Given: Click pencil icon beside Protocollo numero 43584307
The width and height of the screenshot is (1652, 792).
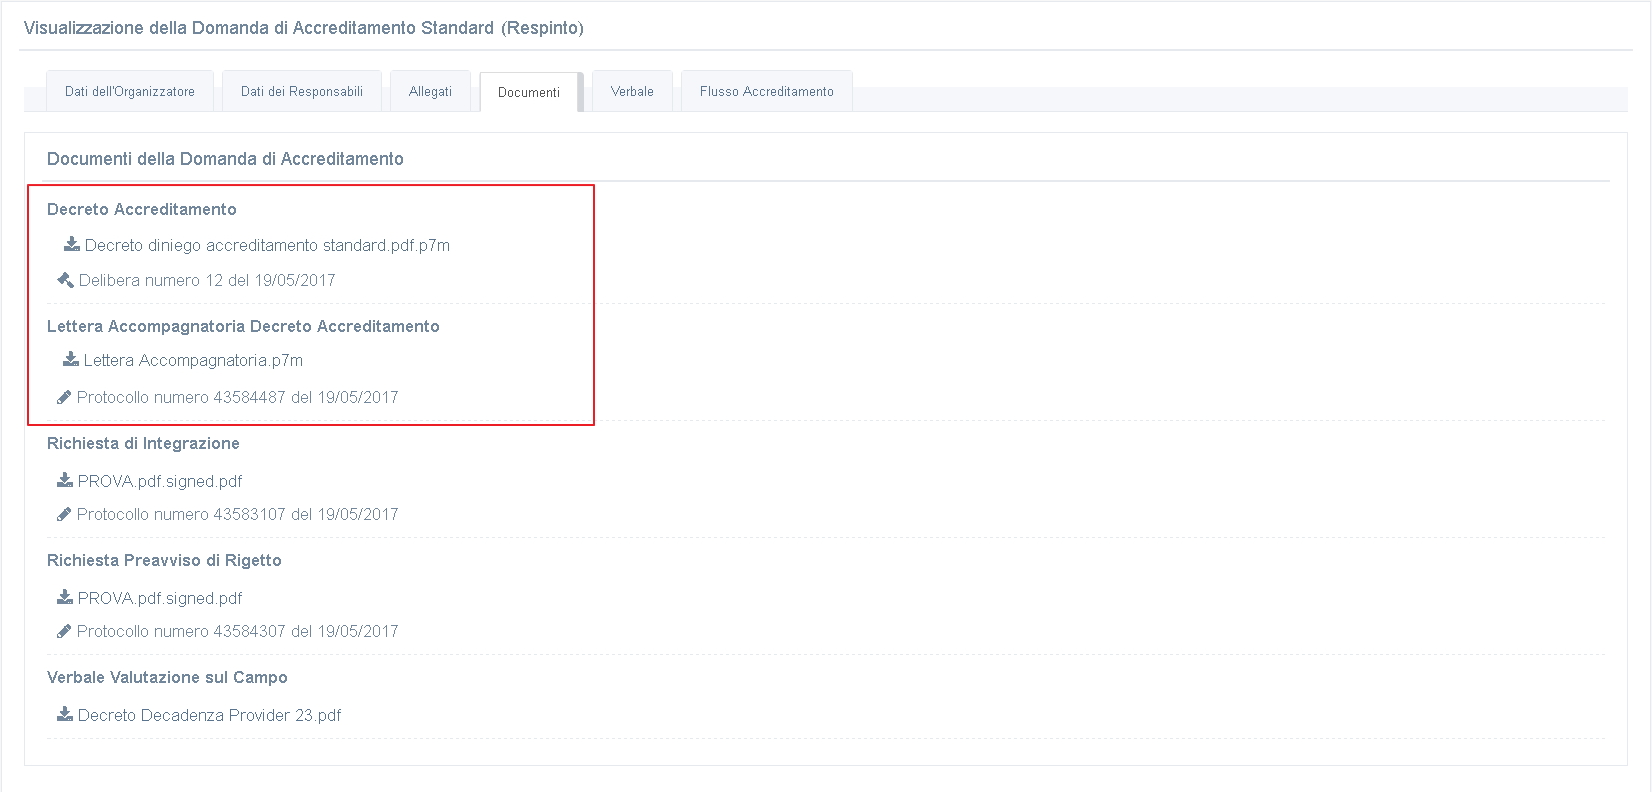Looking at the screenshot, I should 64,631.
